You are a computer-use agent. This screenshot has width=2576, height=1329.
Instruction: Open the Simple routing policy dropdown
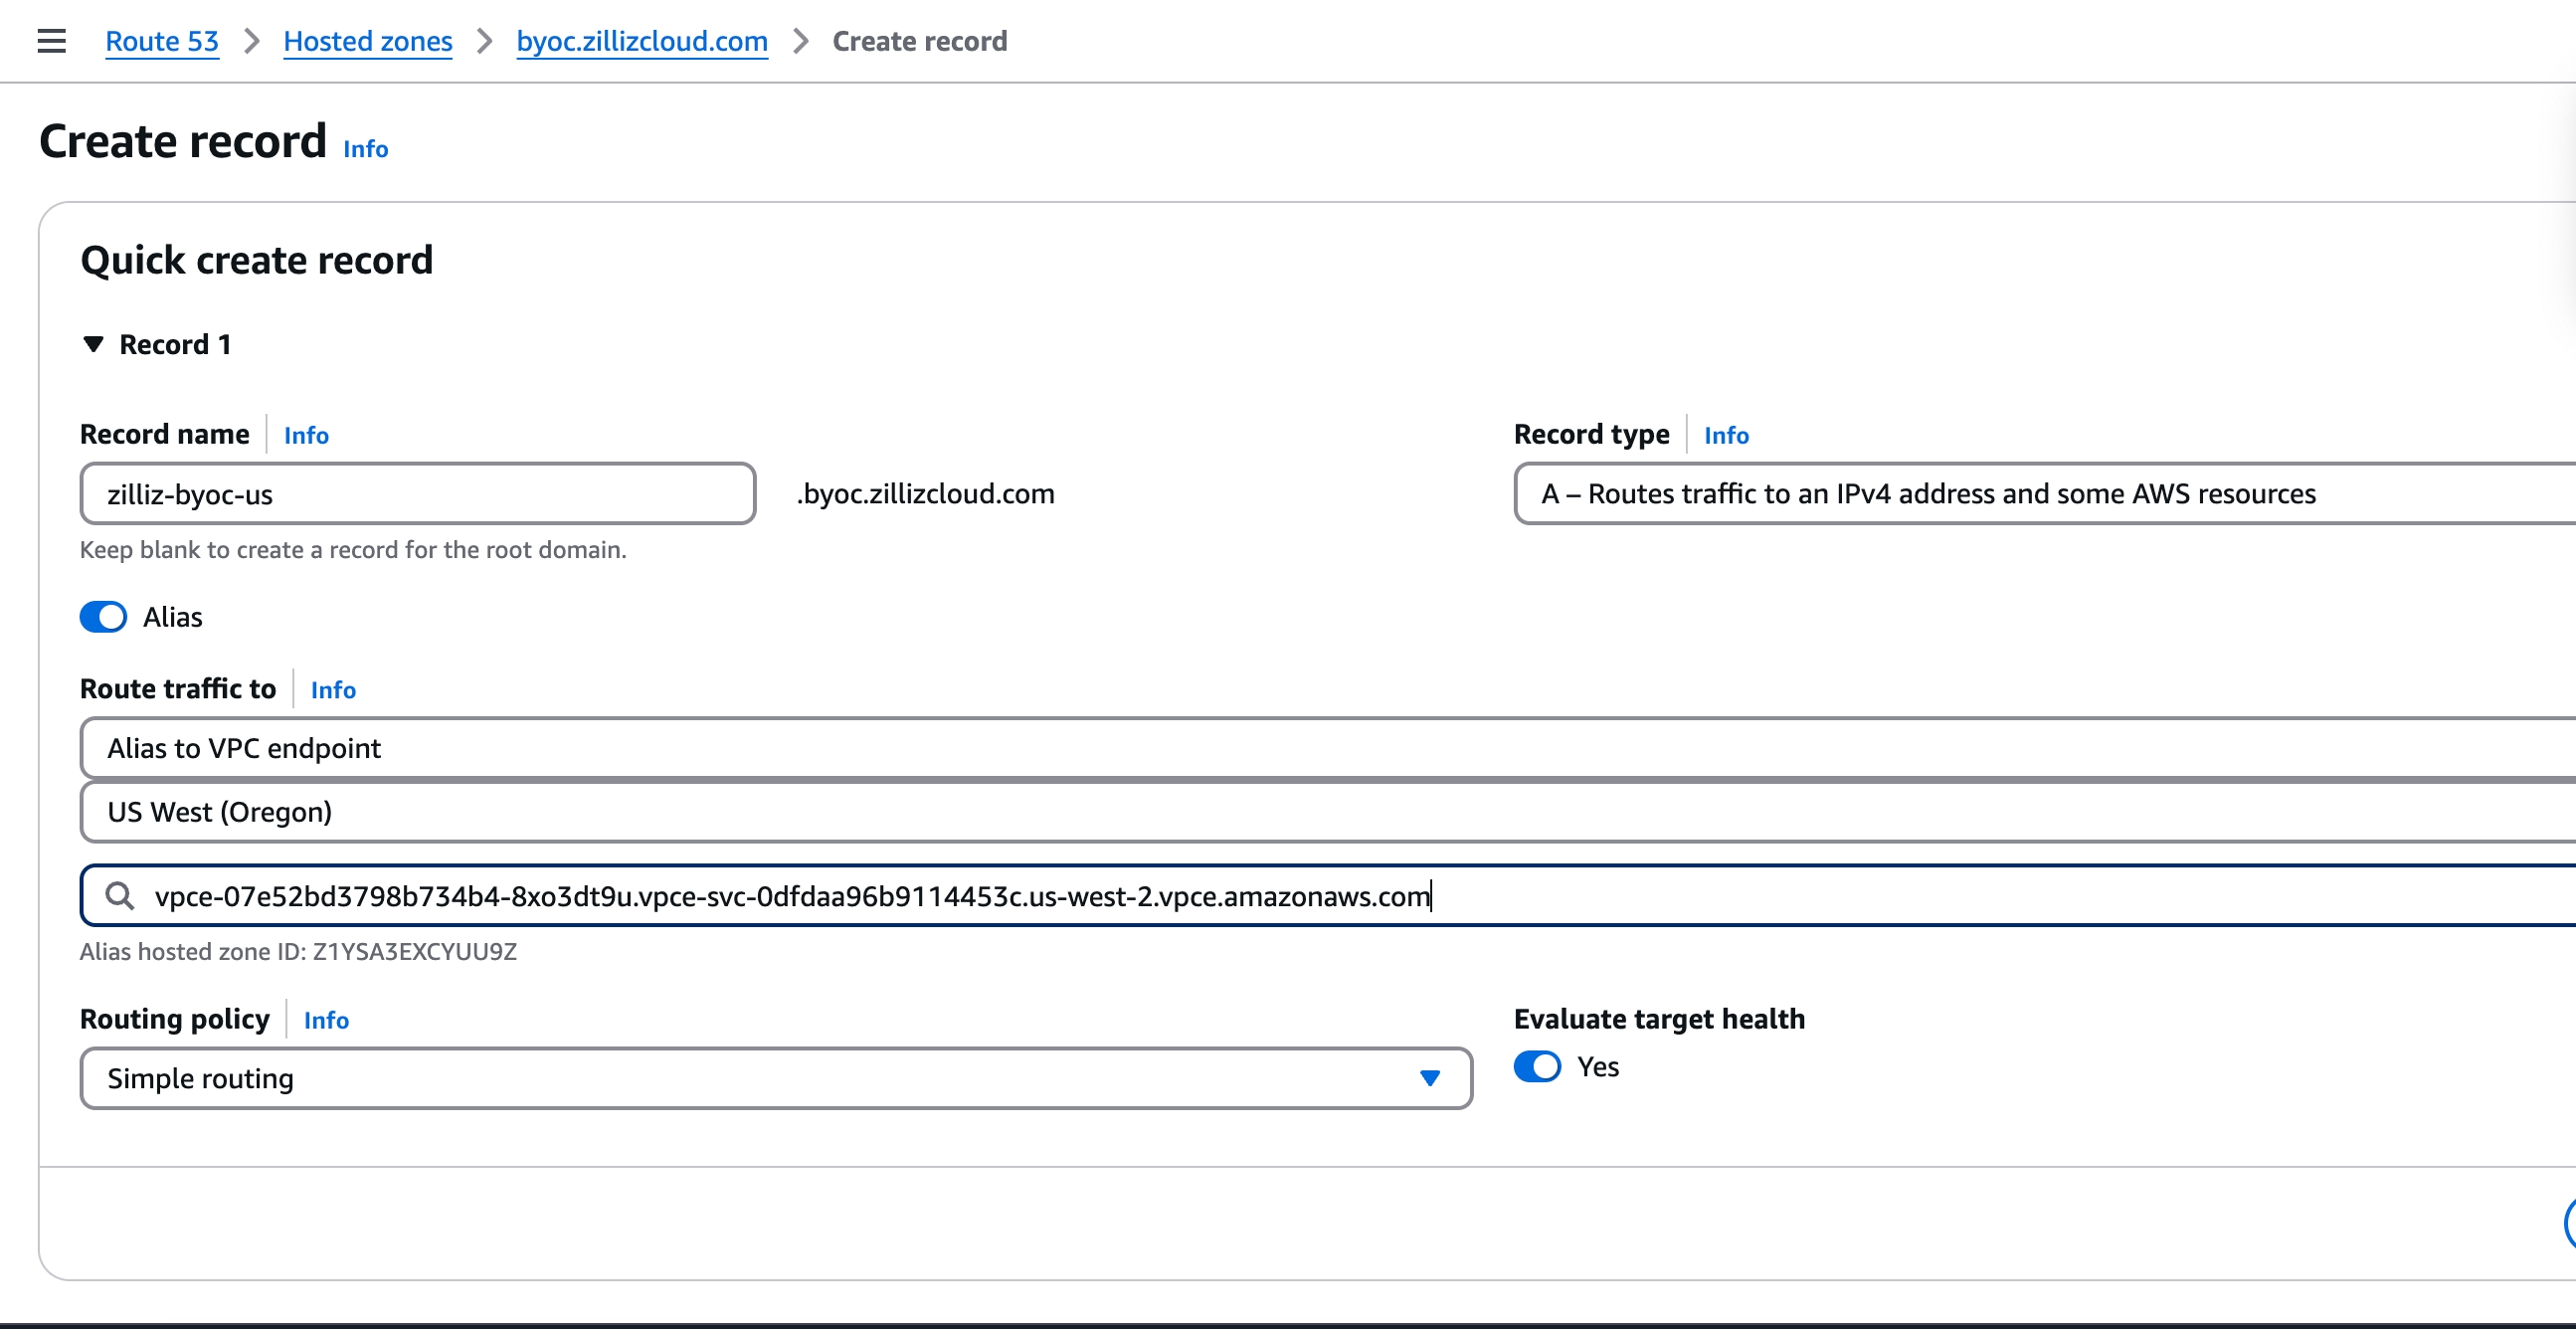point(776,1079)
